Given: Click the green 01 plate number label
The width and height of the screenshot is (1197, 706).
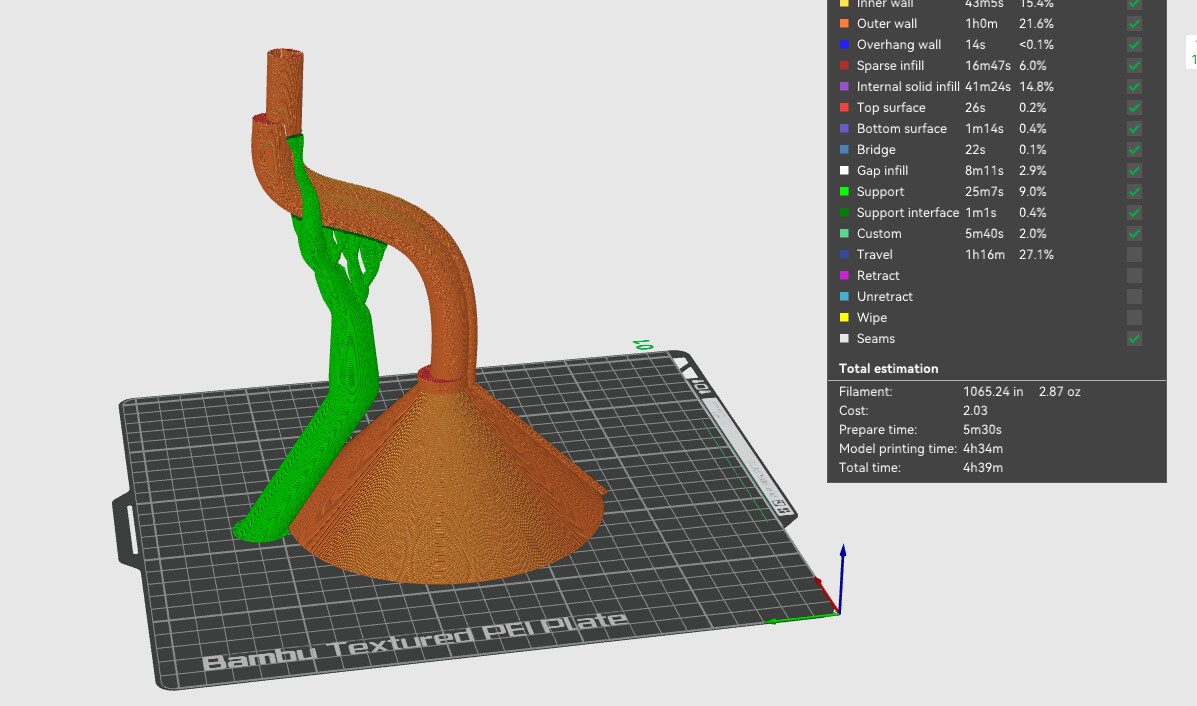Looking at the screenshot, I should pyautogui.click(x=644, y=346).
